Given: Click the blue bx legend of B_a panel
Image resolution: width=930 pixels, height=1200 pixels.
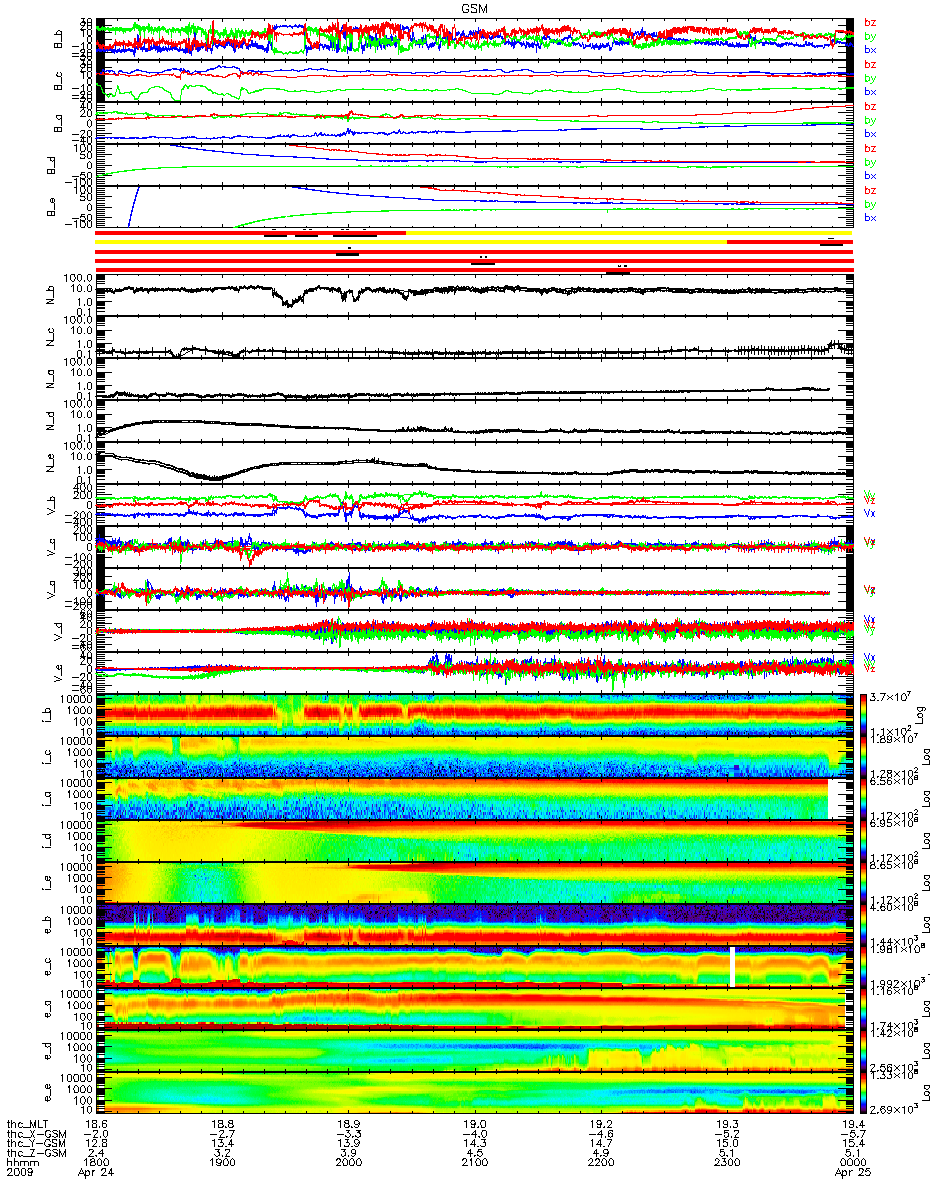Looking at the screenshot, I should pyautogui.click(x=870, y=134).
